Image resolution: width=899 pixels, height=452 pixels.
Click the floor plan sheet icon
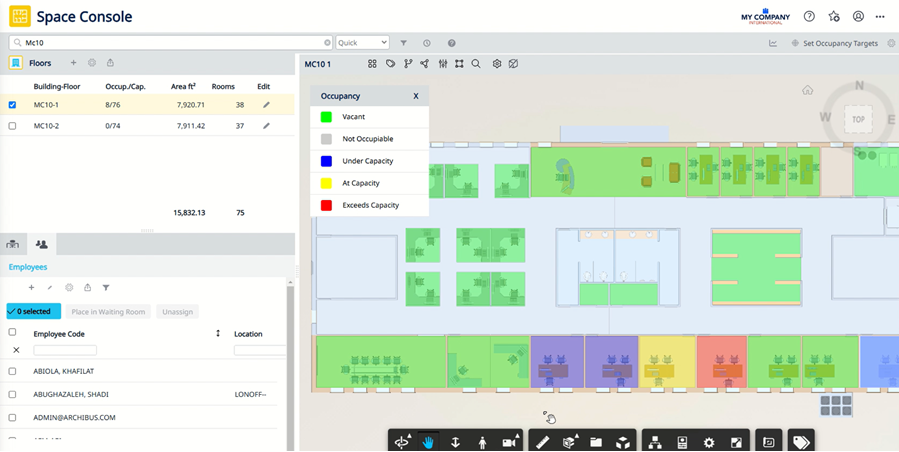click(x=769, y=442)
